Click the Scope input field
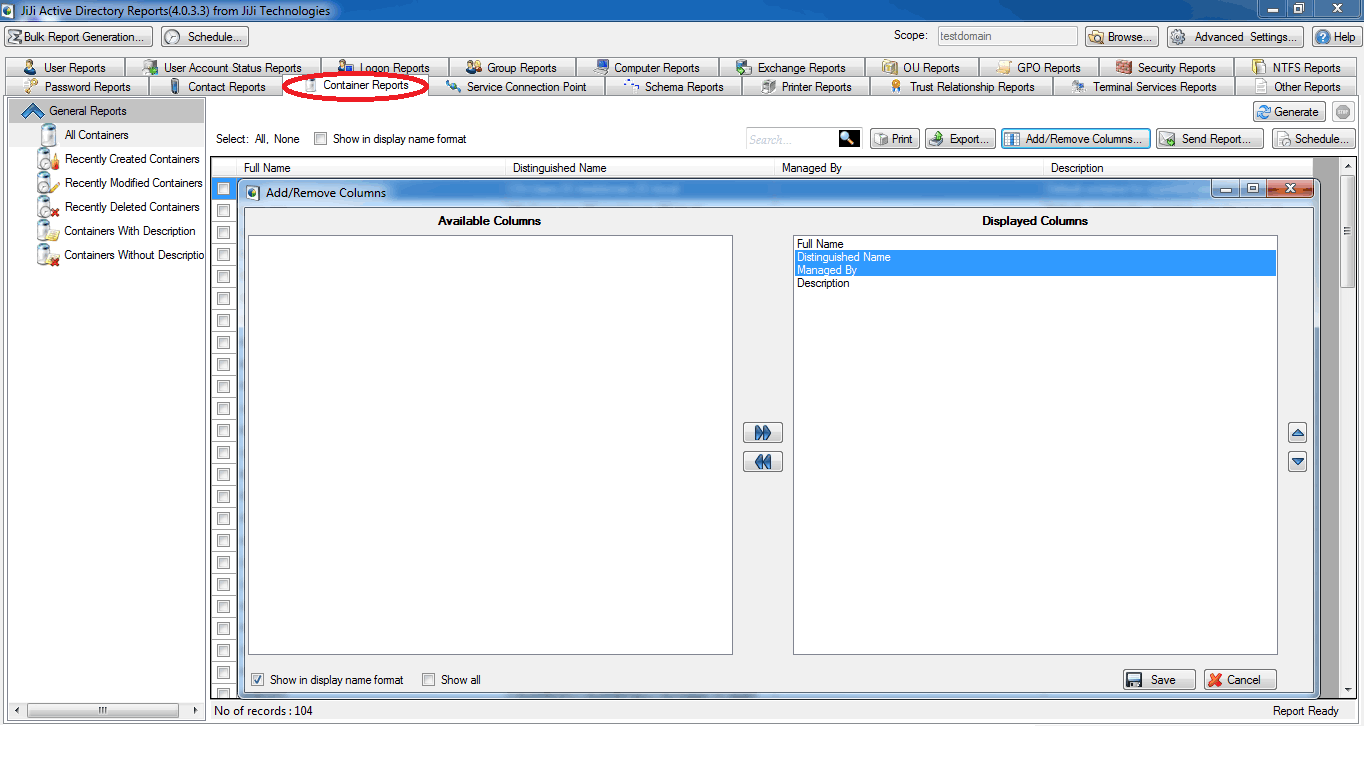This screenshot has height=768, width=1364. click(x=1006, y=36)
